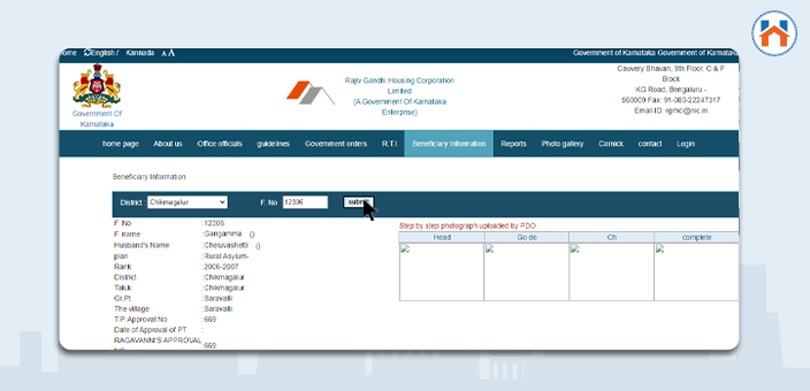Image resolution: width=810 pixels, height=391 pixels.
Task: Open the Carnick menu item
Action: pos(611,144)
